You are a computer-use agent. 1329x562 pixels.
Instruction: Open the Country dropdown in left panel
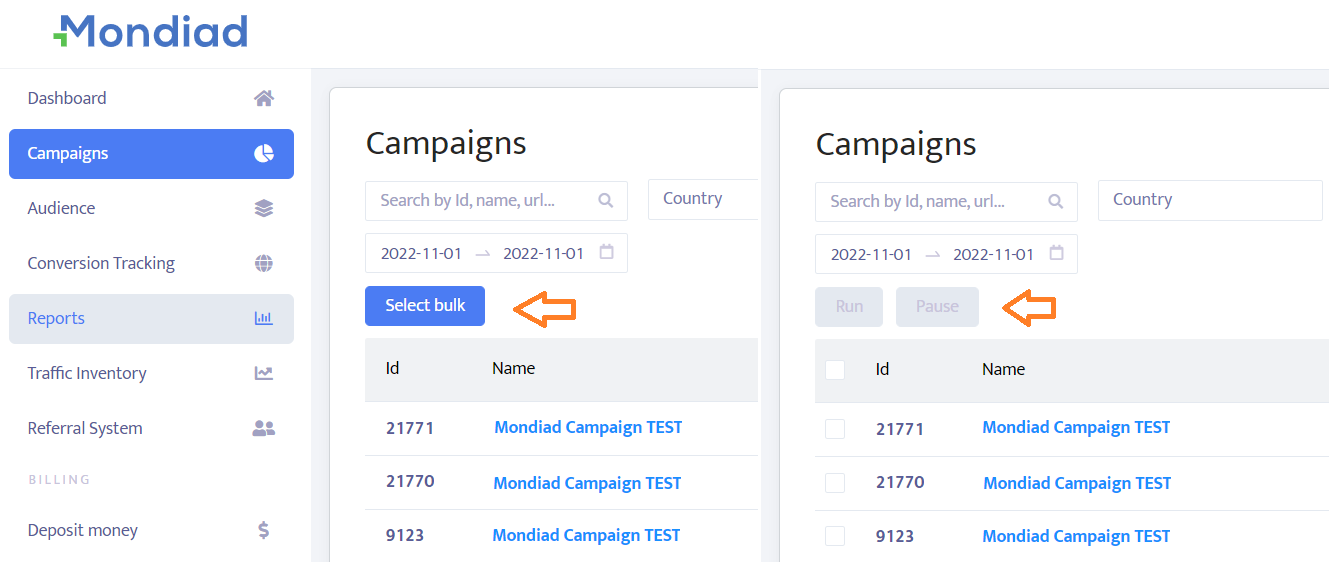tap(703, 199)
